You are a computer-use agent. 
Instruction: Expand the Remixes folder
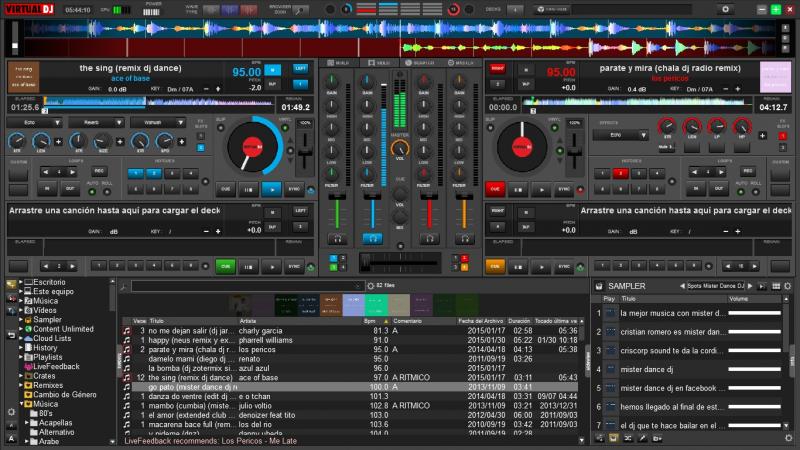pyautogui.click(x=21, y=385)
